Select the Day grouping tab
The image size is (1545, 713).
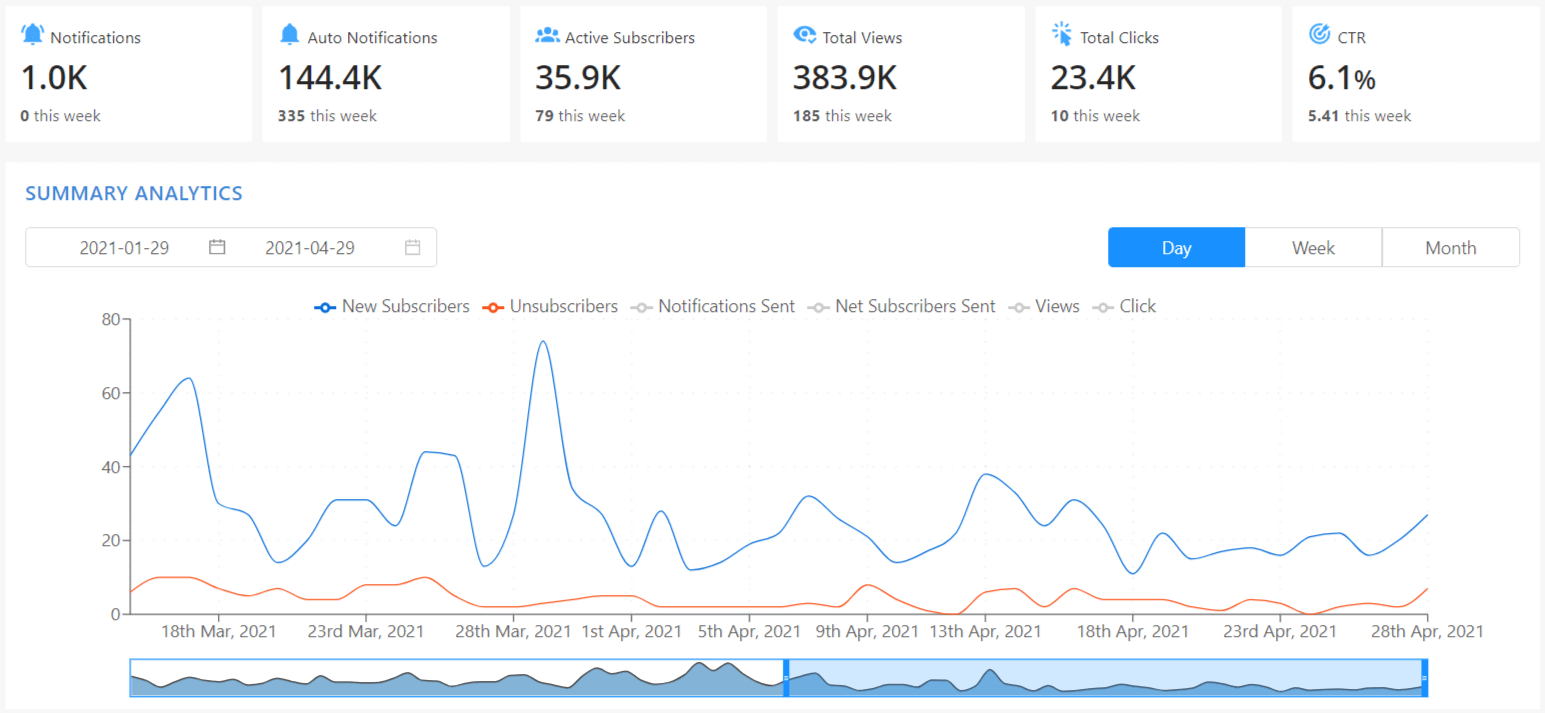tap(1176, 248)
